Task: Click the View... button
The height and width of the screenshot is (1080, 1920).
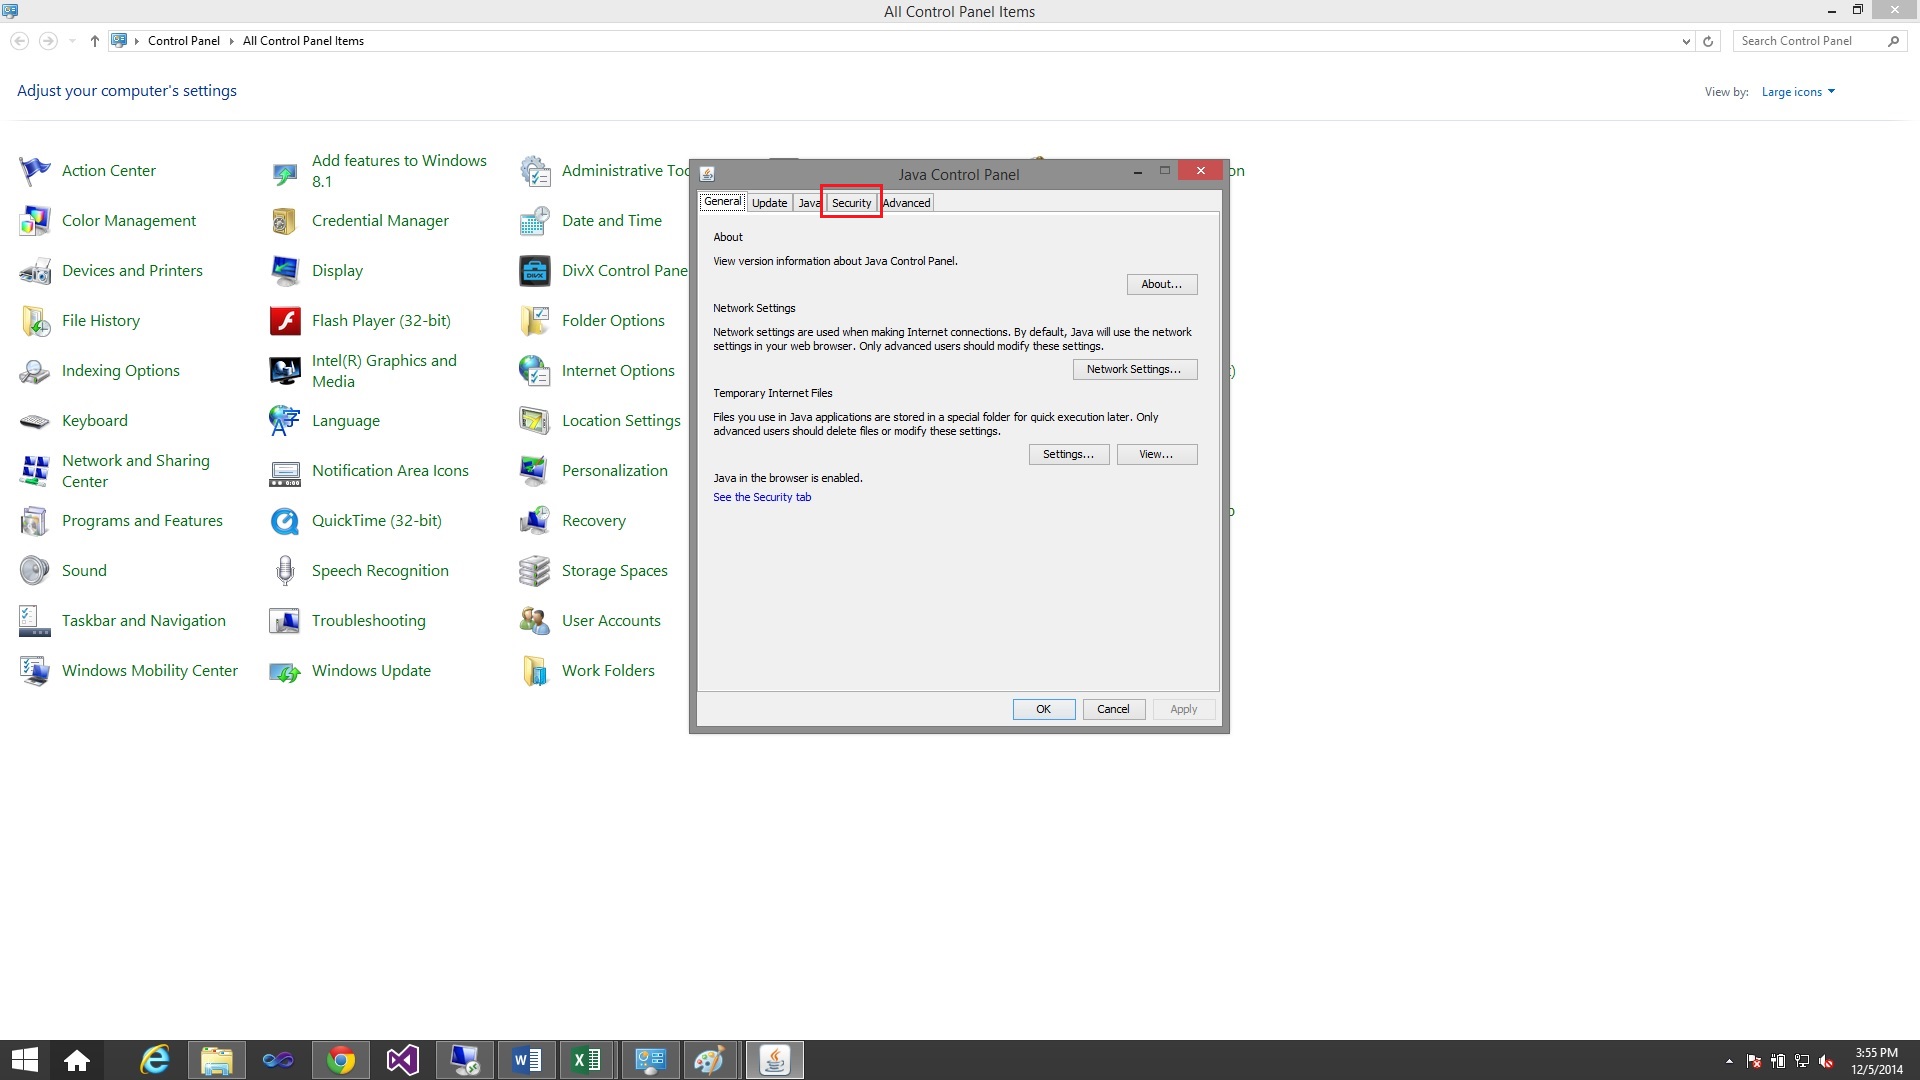Action: (1157, 455)
